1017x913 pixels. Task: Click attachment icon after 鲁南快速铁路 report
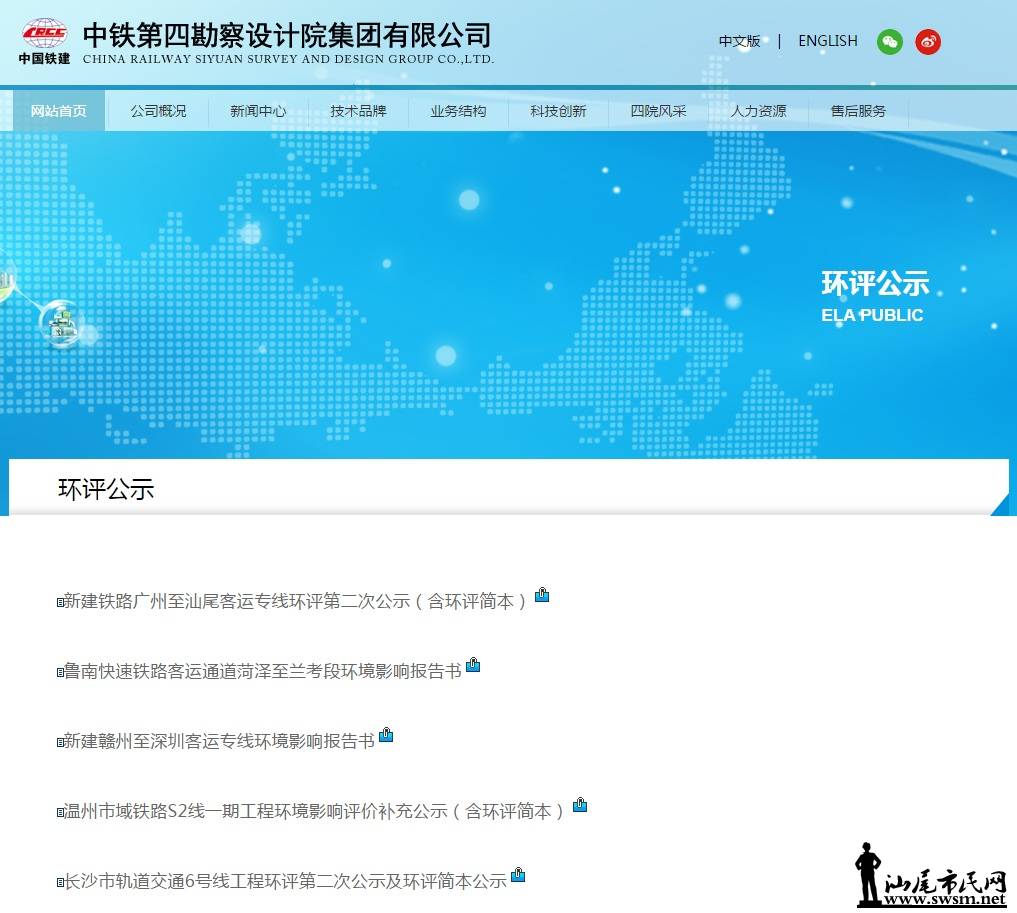[x=473, y=665]
